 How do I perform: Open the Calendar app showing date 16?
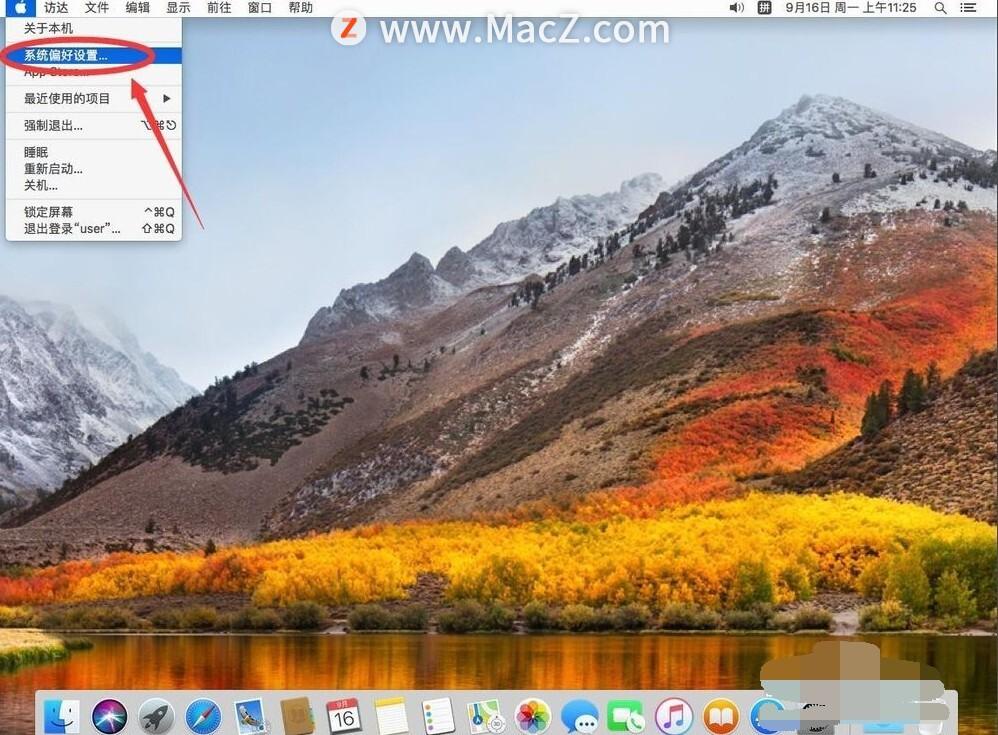(x=344, y=715)
